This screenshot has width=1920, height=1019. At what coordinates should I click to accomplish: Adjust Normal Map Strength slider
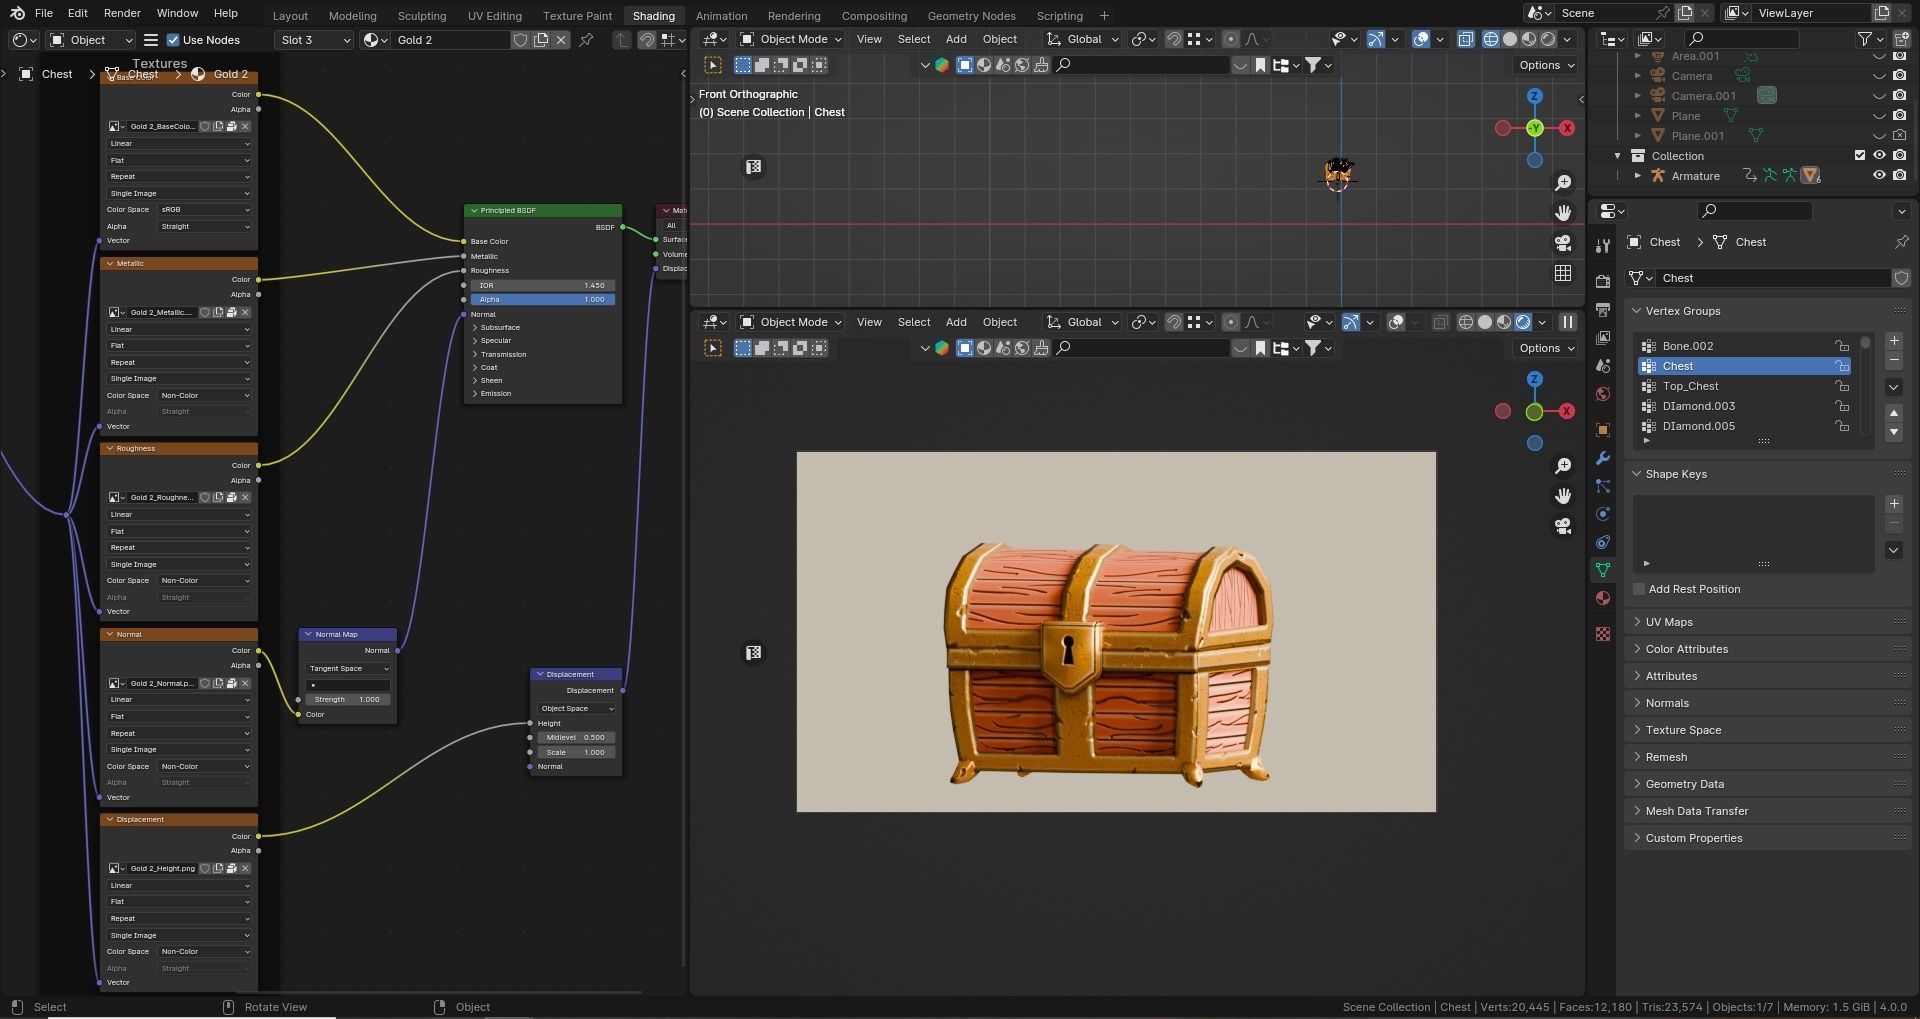[x=348, y=700]
